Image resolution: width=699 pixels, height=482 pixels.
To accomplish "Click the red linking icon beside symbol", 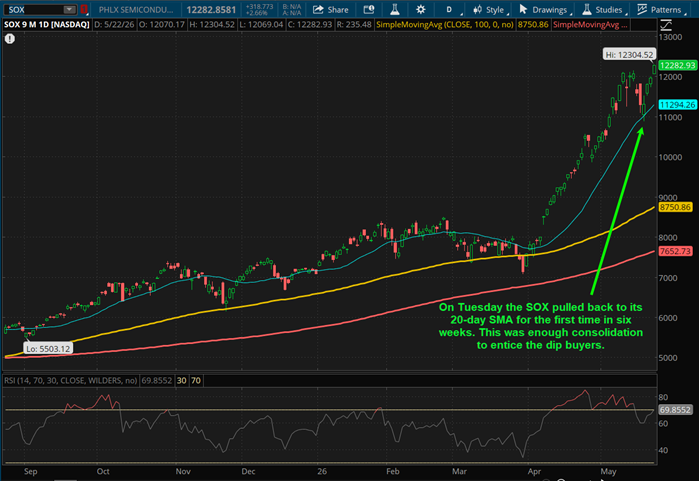I will [83, 9].
